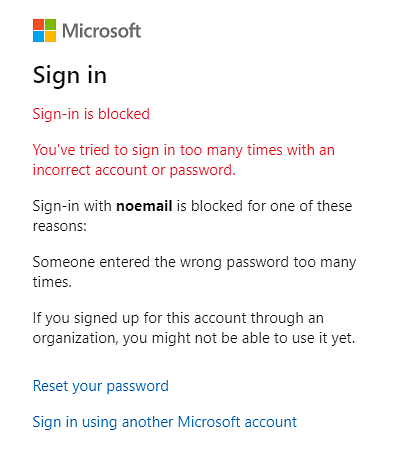Click the word 'times.' below the wrong-password line

pos(52,282)
